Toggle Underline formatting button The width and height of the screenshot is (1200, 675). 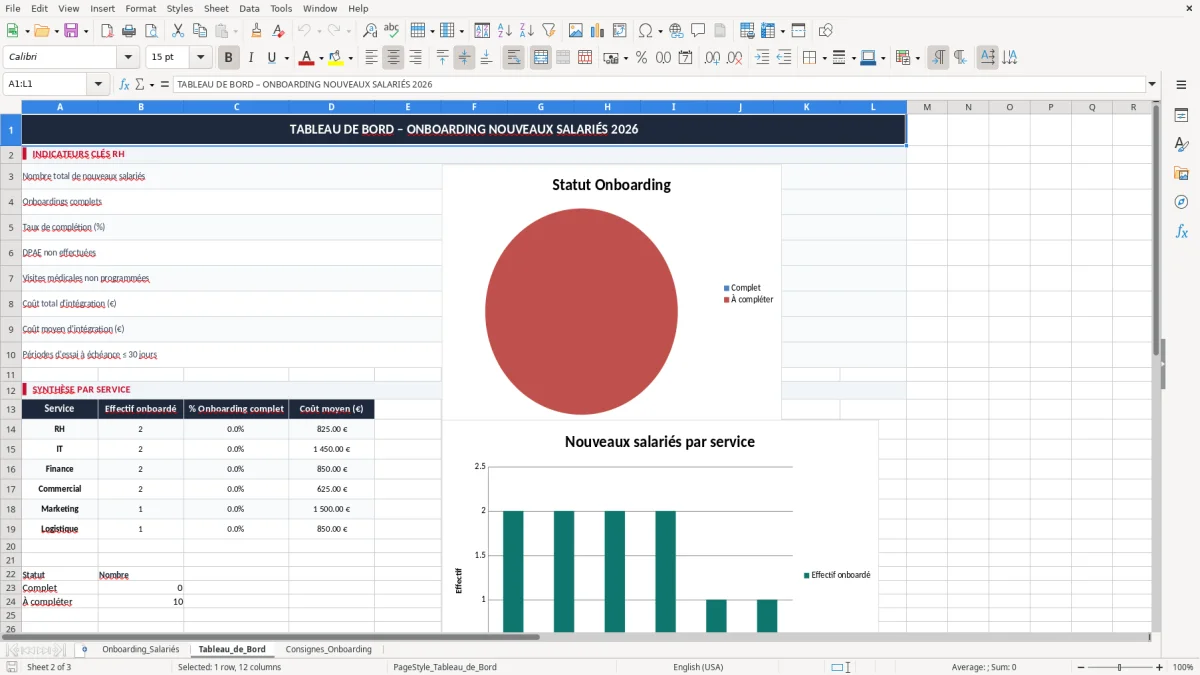click(x=271, y=58)
